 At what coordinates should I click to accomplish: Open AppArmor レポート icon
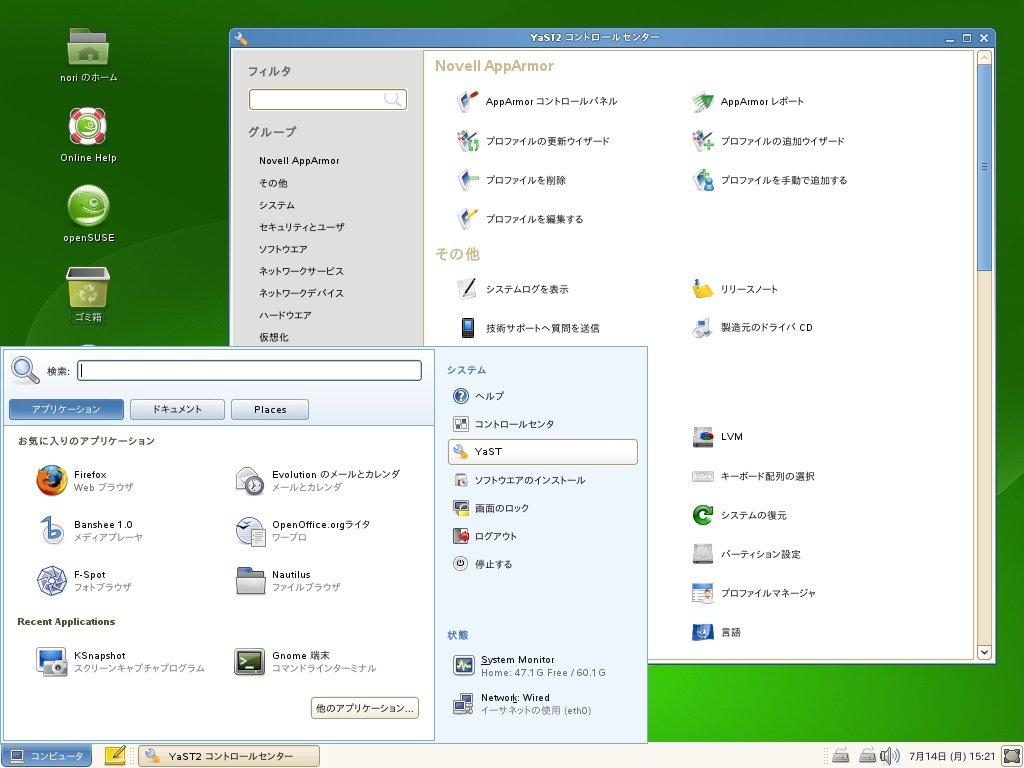coord(703,102)
